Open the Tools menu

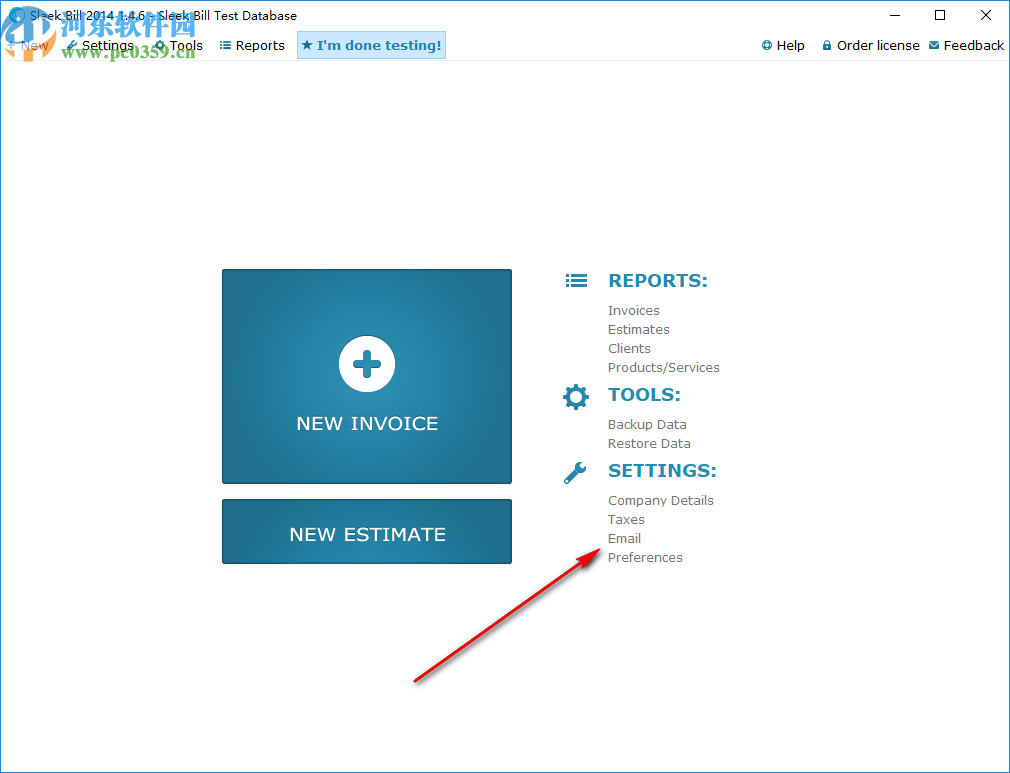179,46
